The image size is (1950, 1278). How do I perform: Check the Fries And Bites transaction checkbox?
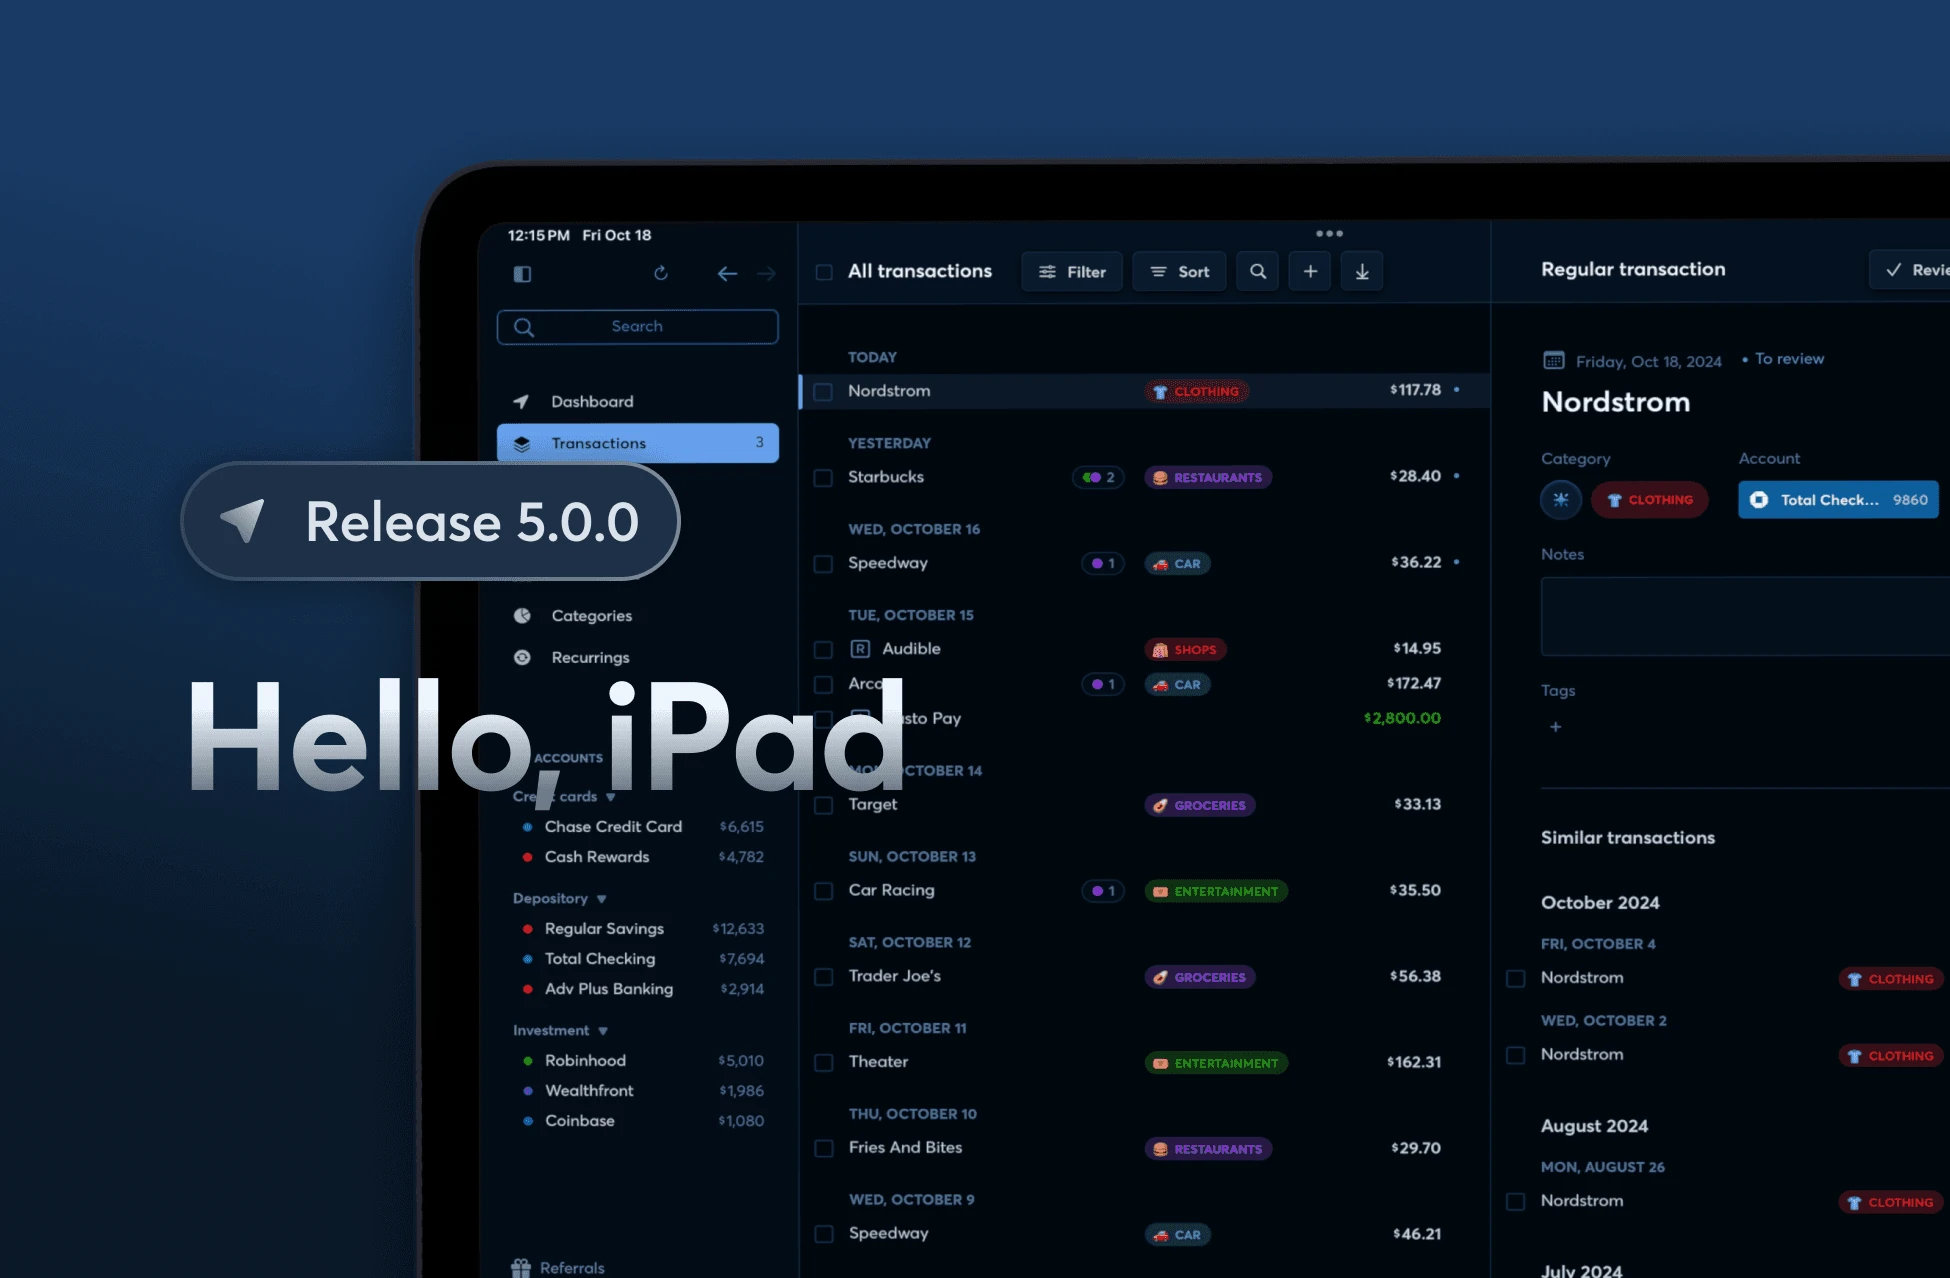[x=823, y=1149]
